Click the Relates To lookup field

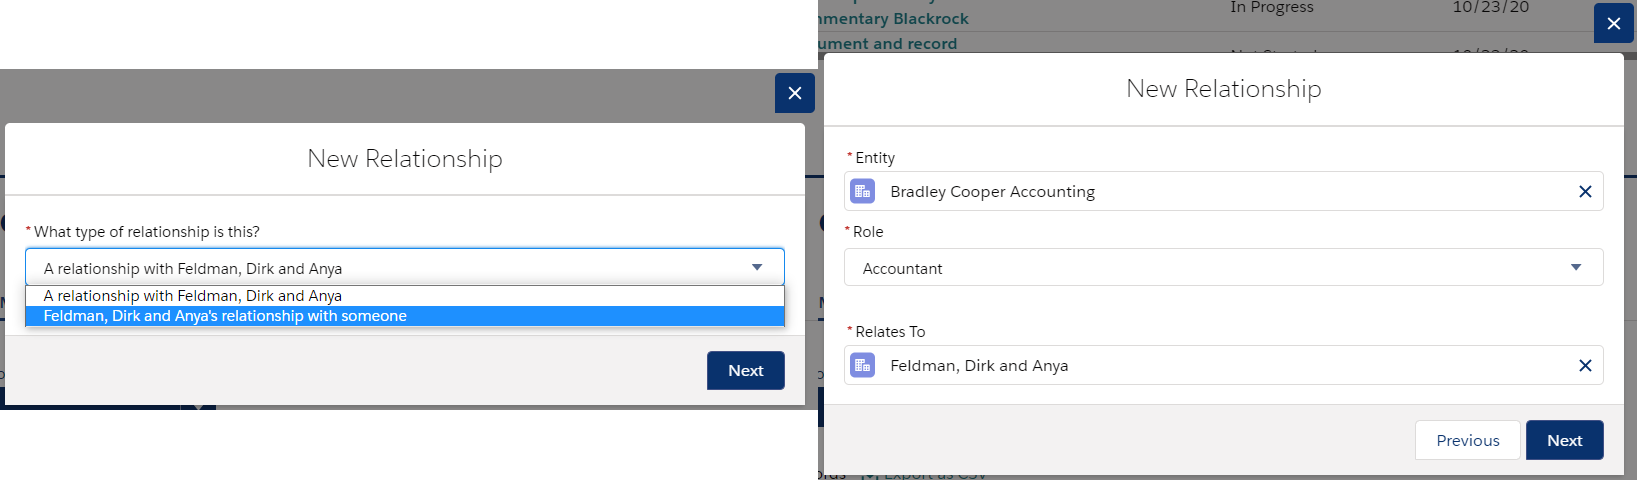[x=1224, y=365]
